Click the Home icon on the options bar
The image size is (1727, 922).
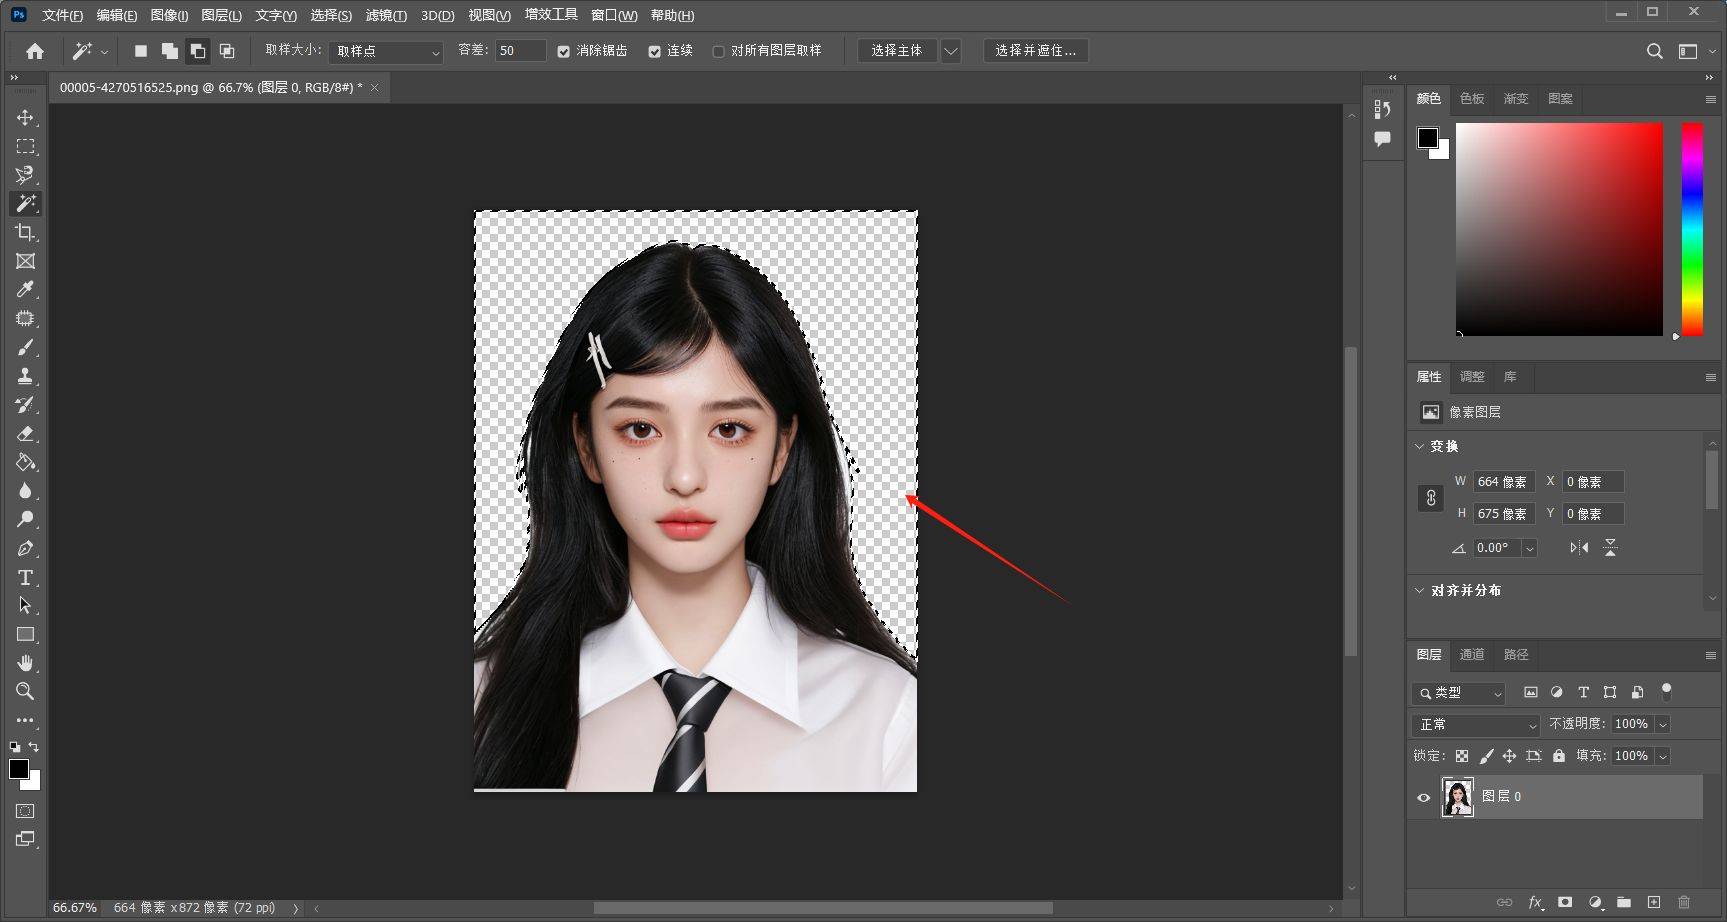click(35, 50)
